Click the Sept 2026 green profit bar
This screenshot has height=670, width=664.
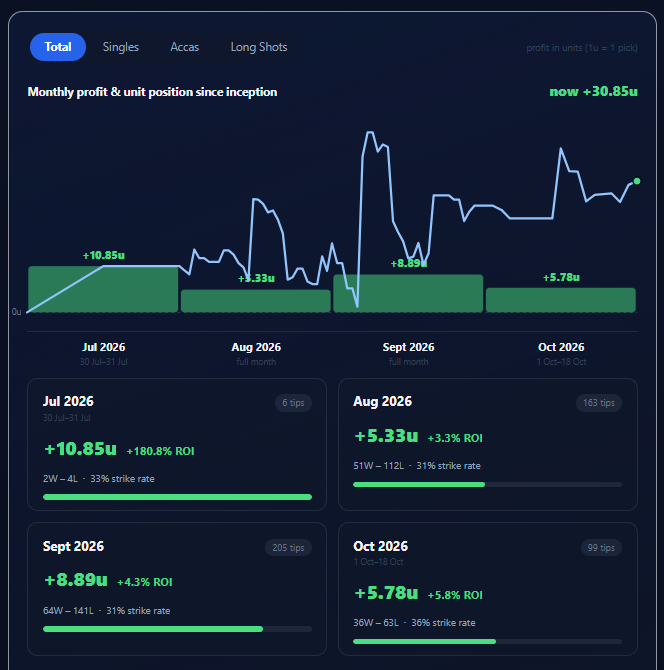(408, 293)
